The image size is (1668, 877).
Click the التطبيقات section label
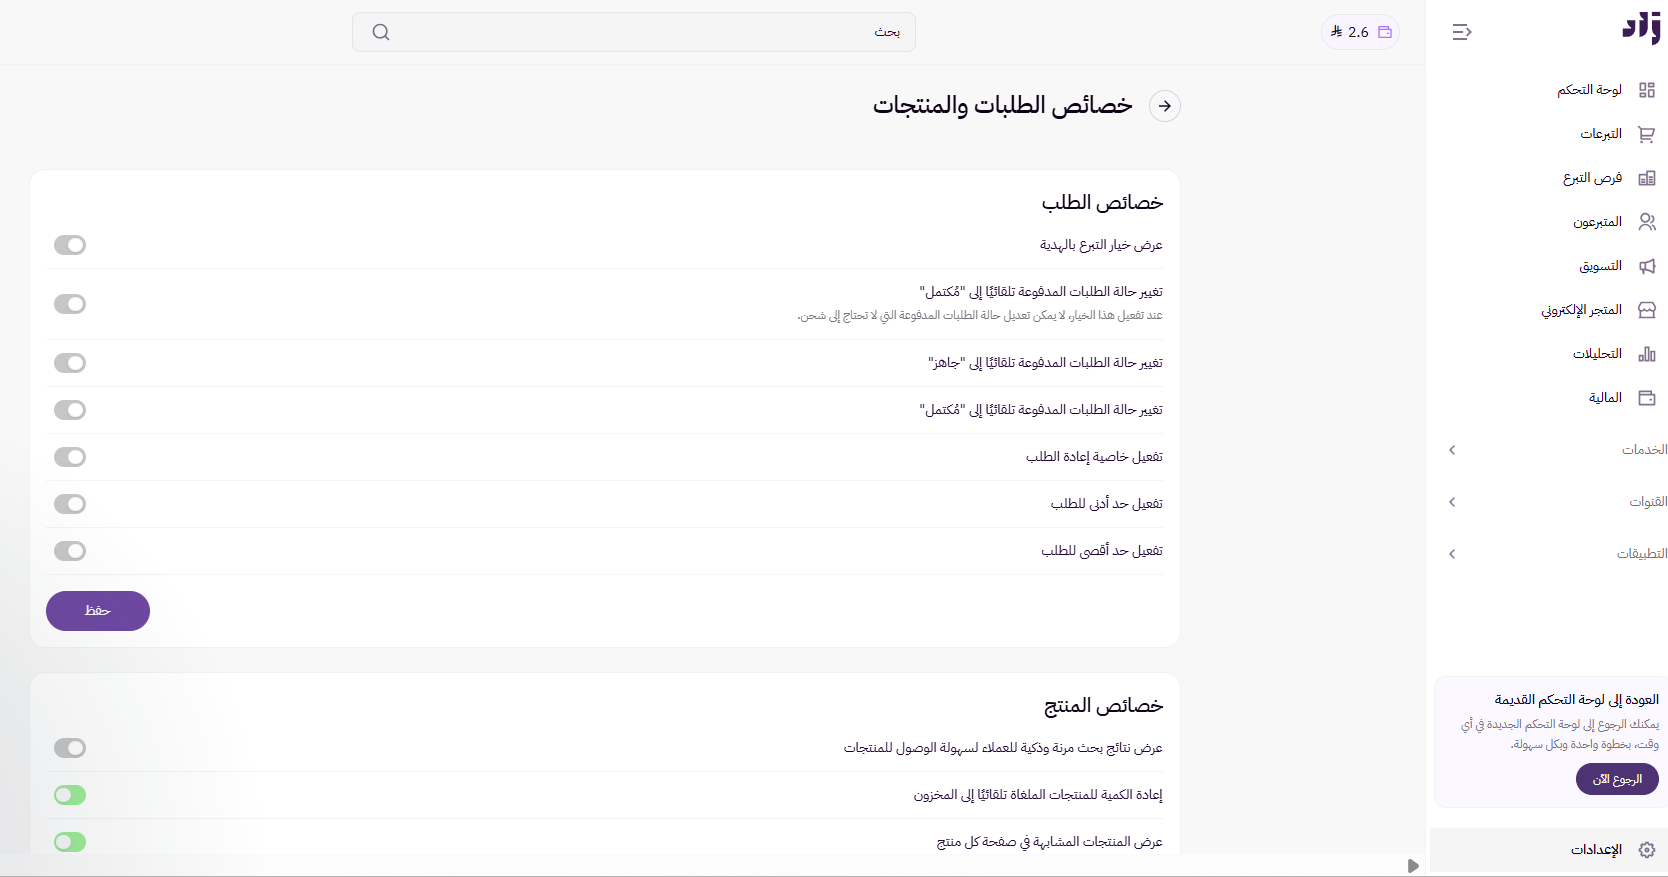coord(1642,554)
